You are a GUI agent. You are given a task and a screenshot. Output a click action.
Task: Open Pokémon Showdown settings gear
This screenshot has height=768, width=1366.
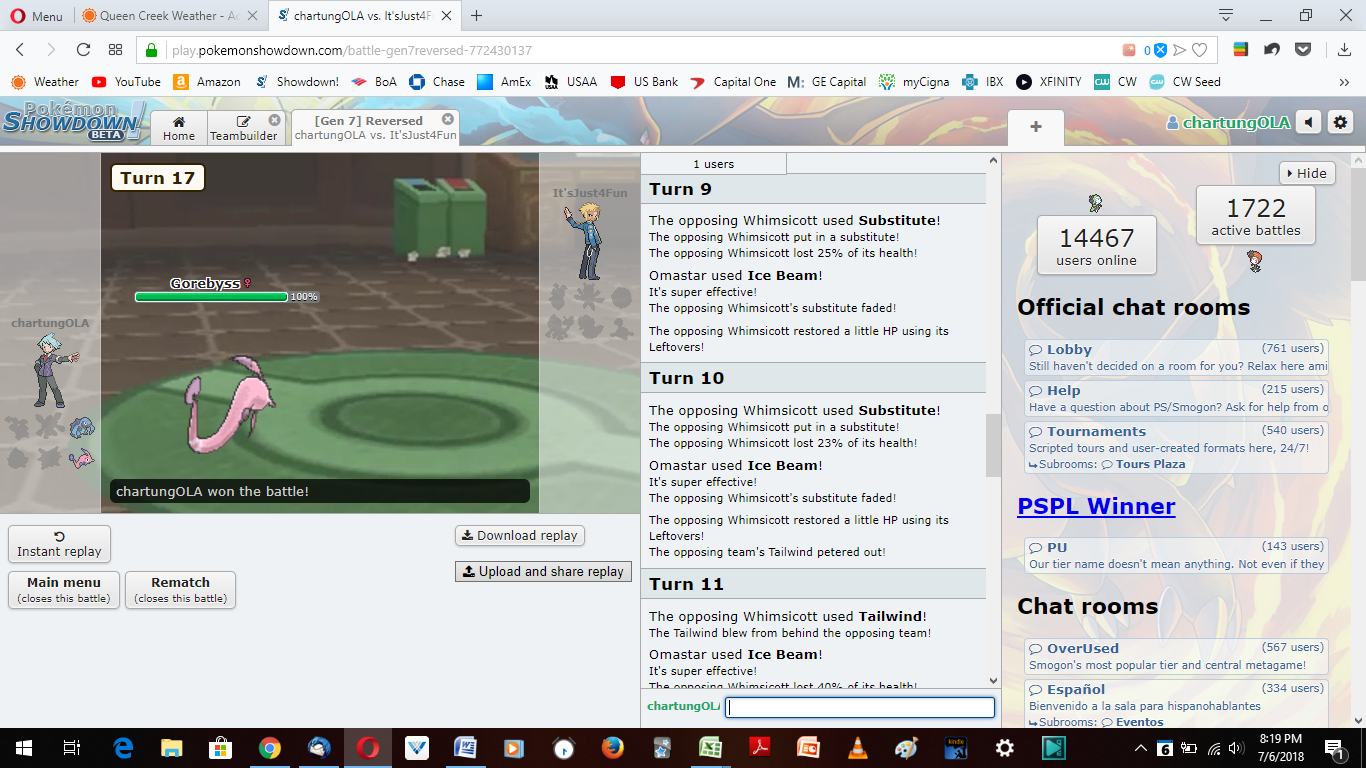[1340, 123]
